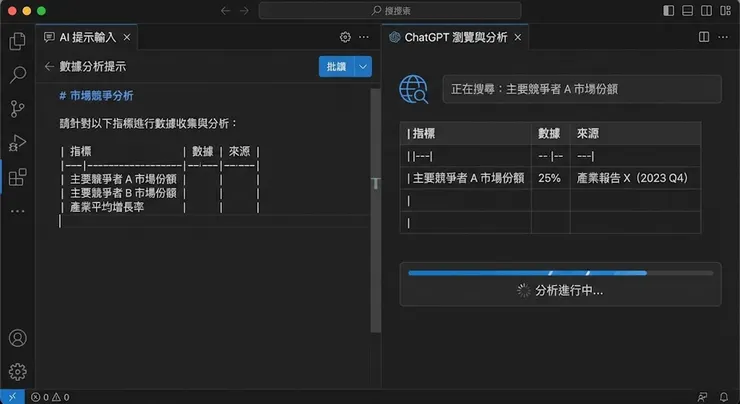Click the top search command field
The image size is (740, 404).
pyautogui.click(x=390, y=10)
